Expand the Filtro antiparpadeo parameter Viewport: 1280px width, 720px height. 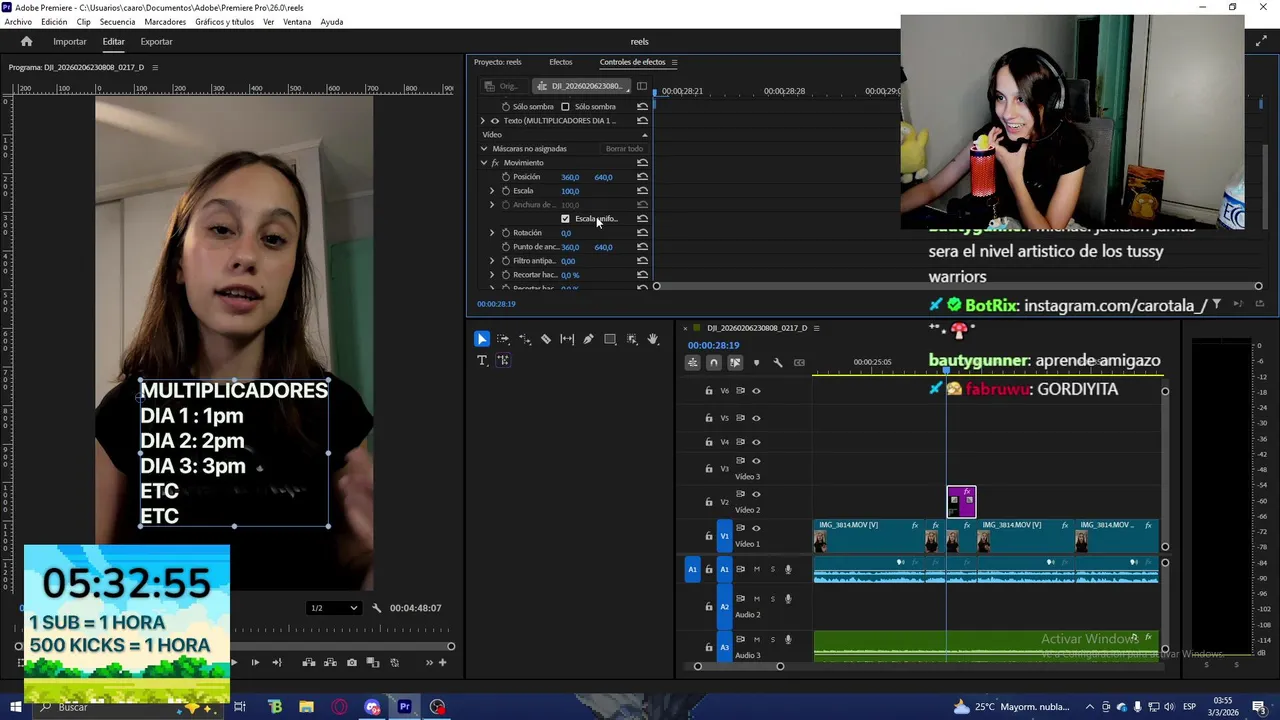click(x=492, y=261)
